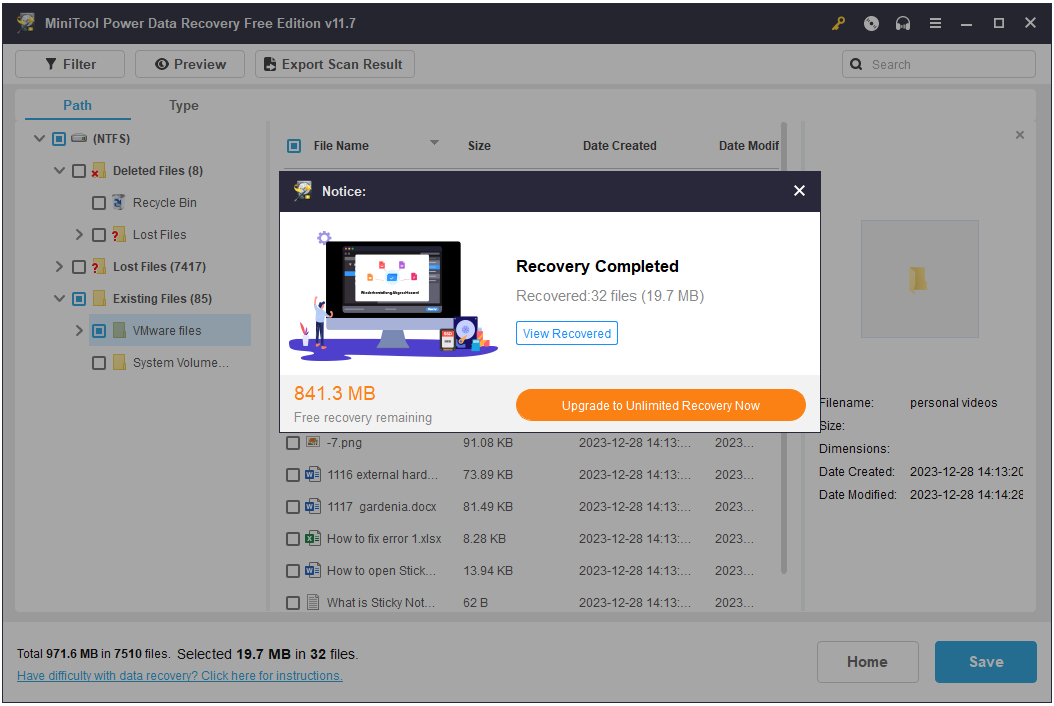
Task: Click Word icon of How to open Stick file
Action: [x=313, y=570]
